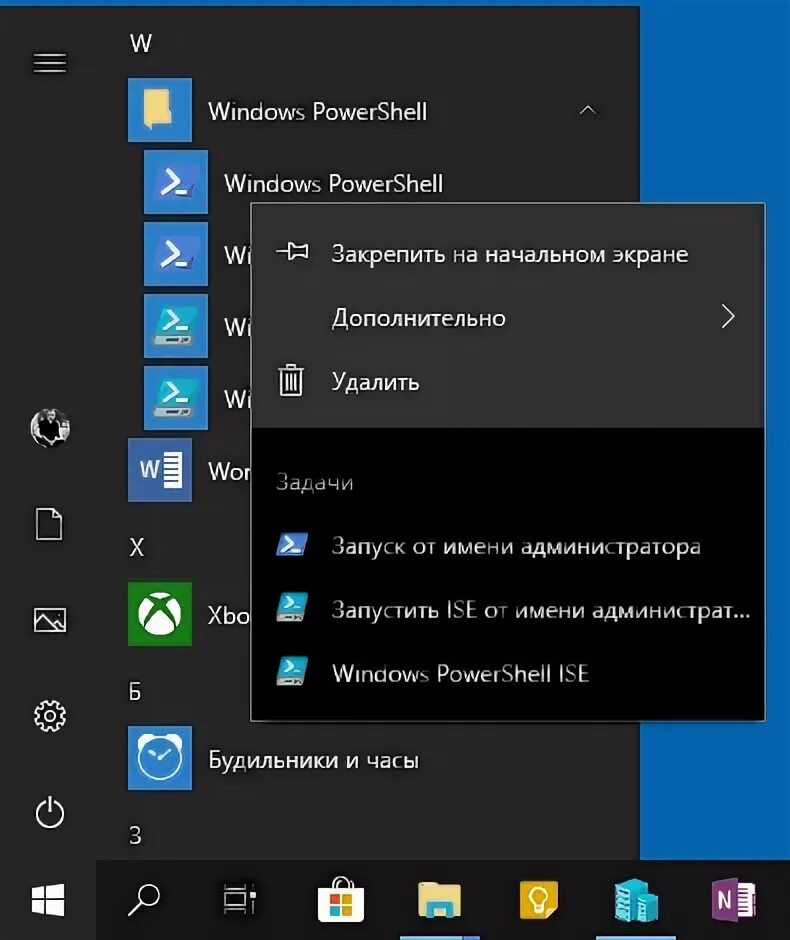This screenshot has height=940, width=790.
Task: Click the Windows Start button
Action: pyautogui.click(x=48, y=899)
